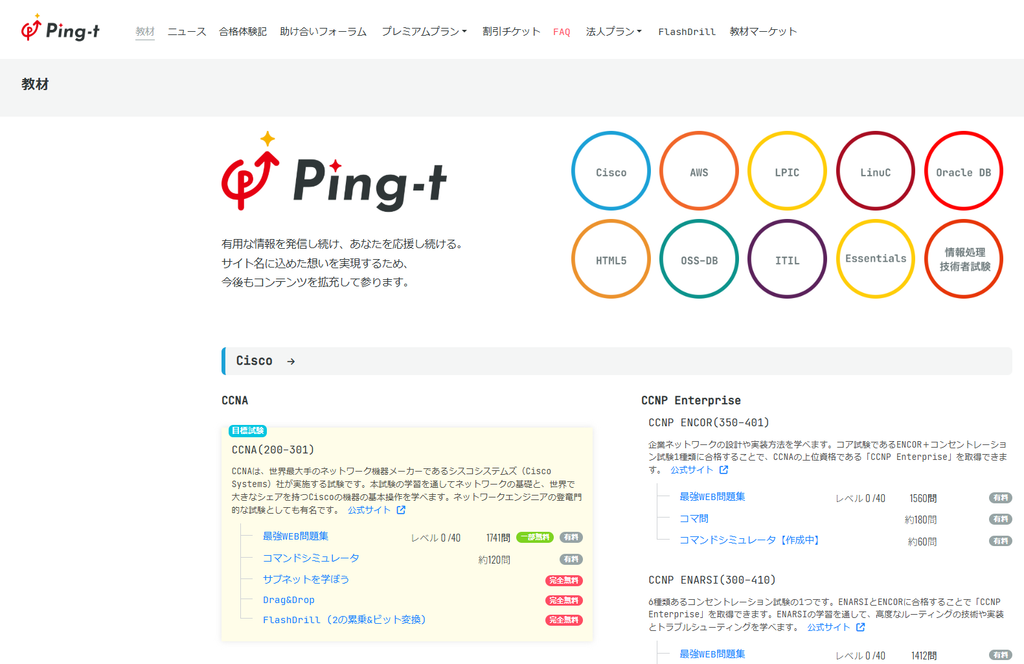The image size is (1024, 664).
Task: Open the Drag&Drop link
Action: tap(289, 600)
